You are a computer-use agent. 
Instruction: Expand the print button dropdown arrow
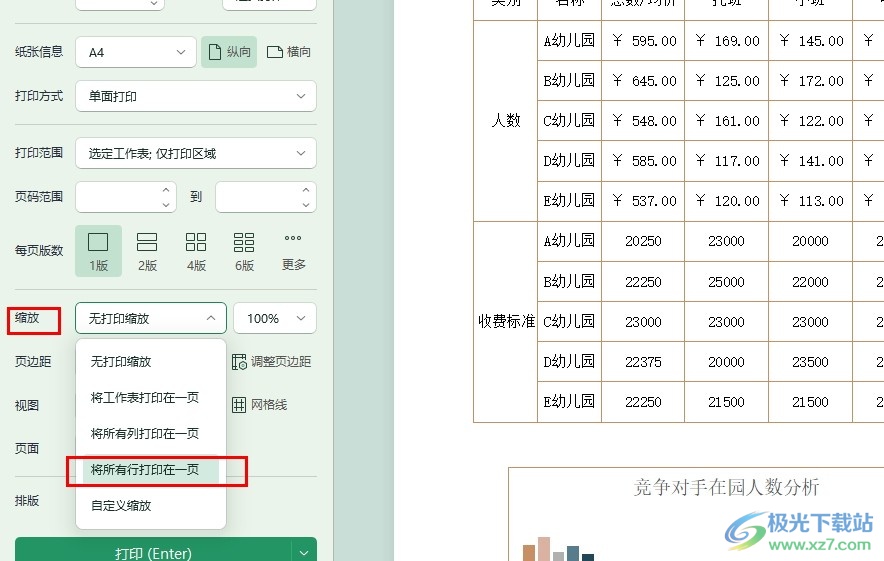click(x=304, y=553)
